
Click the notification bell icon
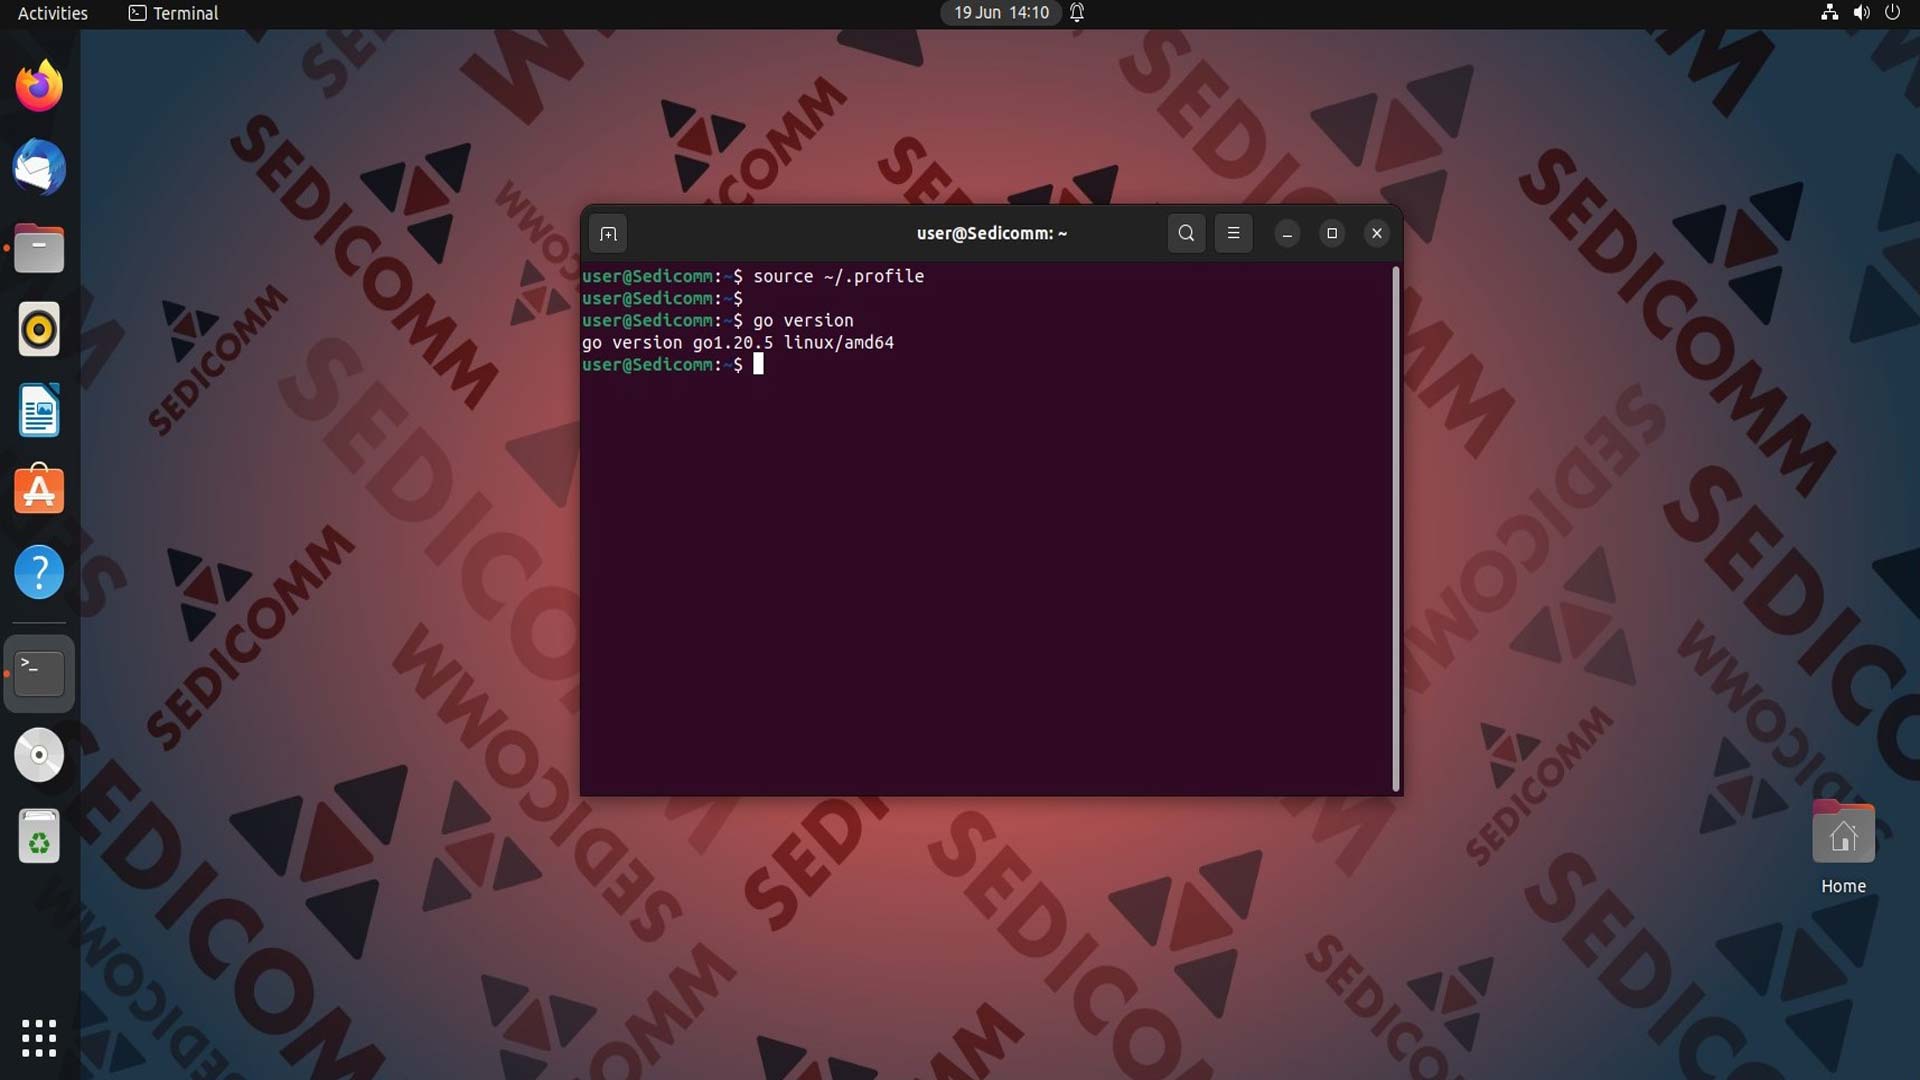coord(1077,13)
